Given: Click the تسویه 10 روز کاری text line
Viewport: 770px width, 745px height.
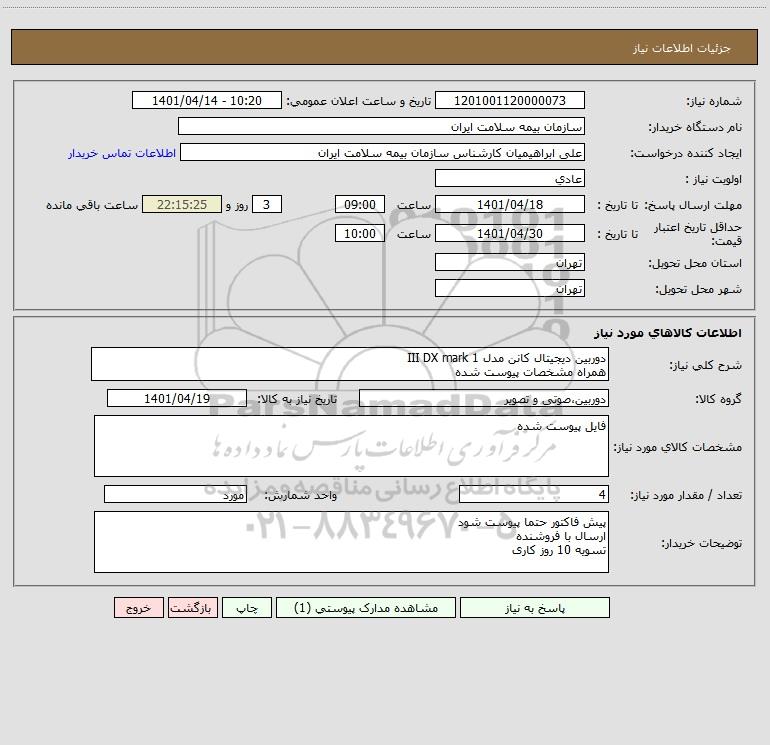Looking at the screenshot, I should pos(559,550).
